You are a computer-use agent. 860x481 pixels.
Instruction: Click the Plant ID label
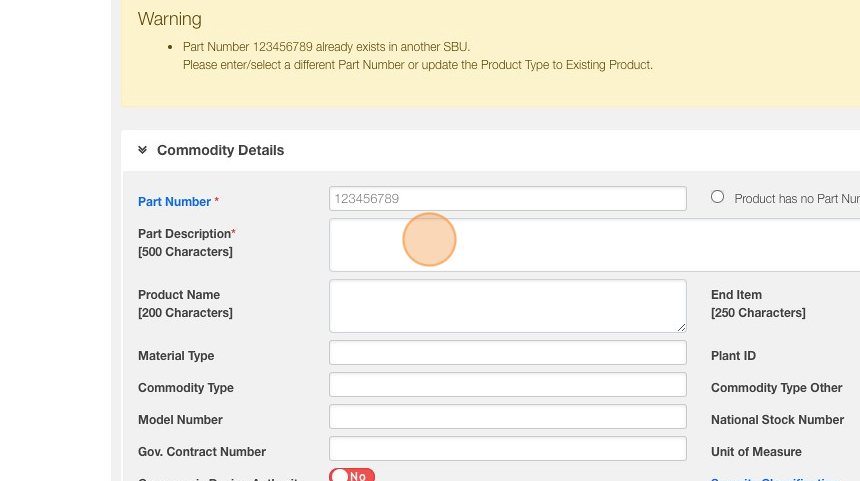[733, 356]
